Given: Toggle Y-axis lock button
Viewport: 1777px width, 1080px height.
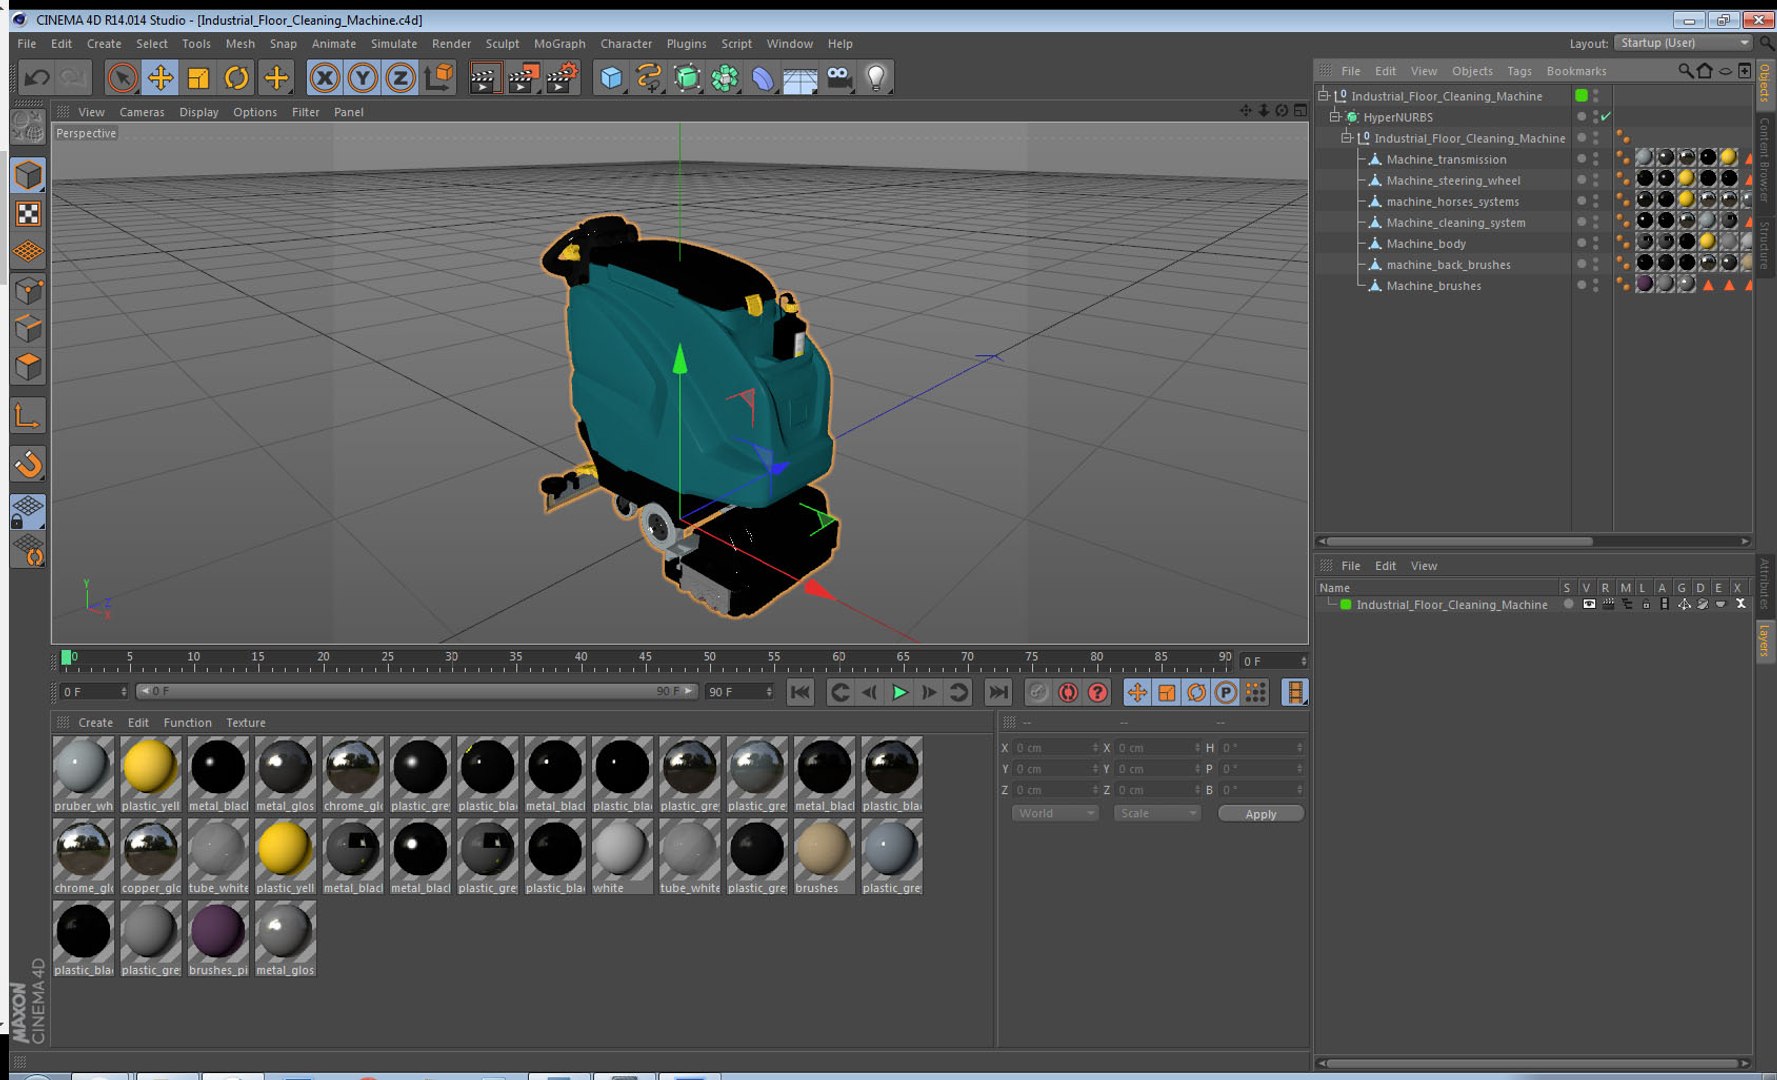Looking at the screenshot, I should (362, 78).
